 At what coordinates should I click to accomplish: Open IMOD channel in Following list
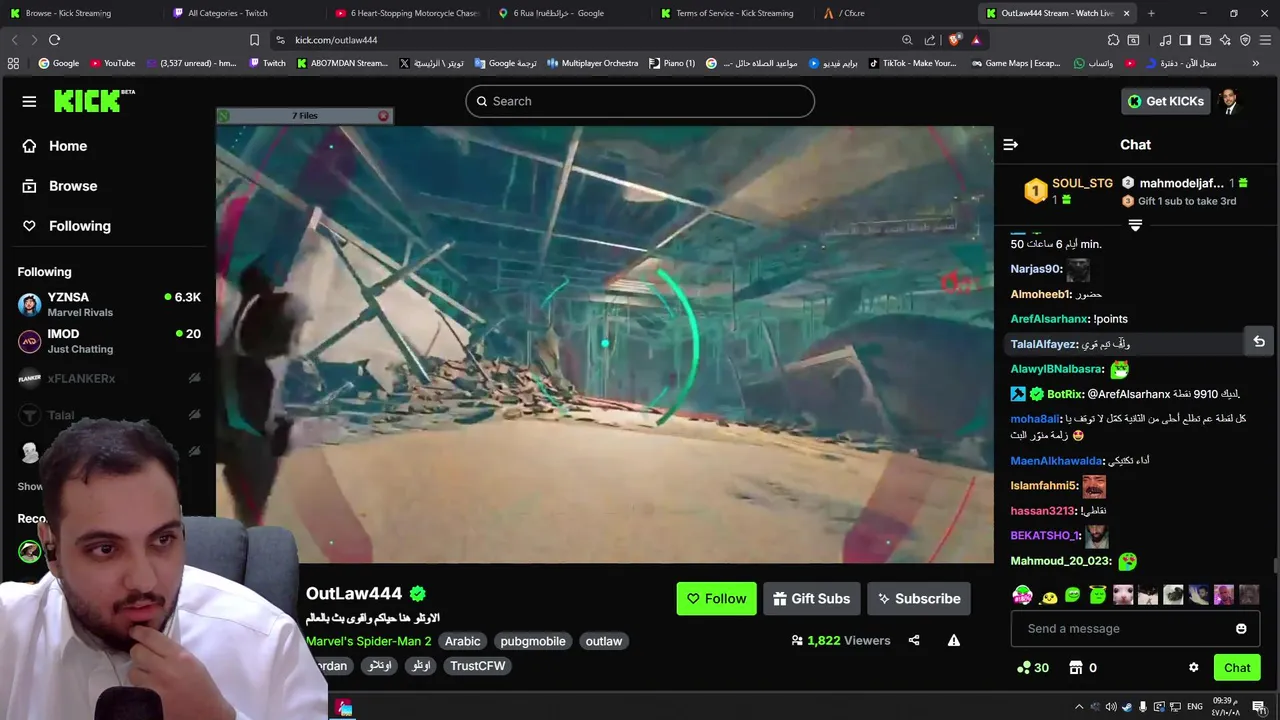(x=108, y=341)
